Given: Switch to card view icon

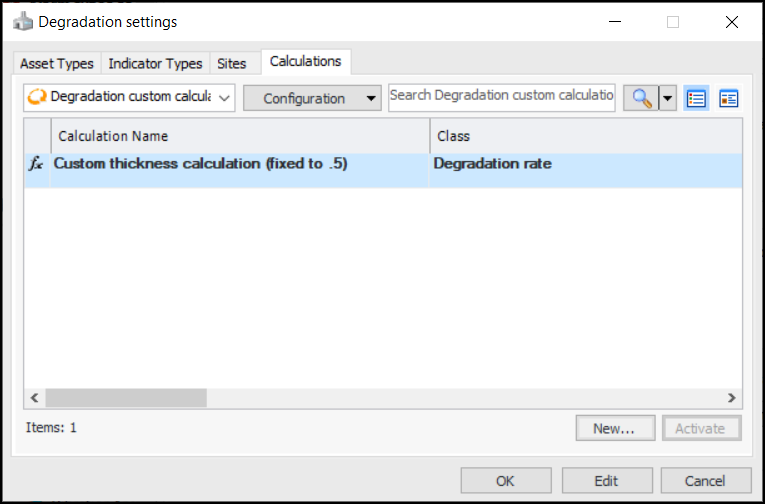Looking at the screenshot, I should pyautogui.click(x=728, y=98).
